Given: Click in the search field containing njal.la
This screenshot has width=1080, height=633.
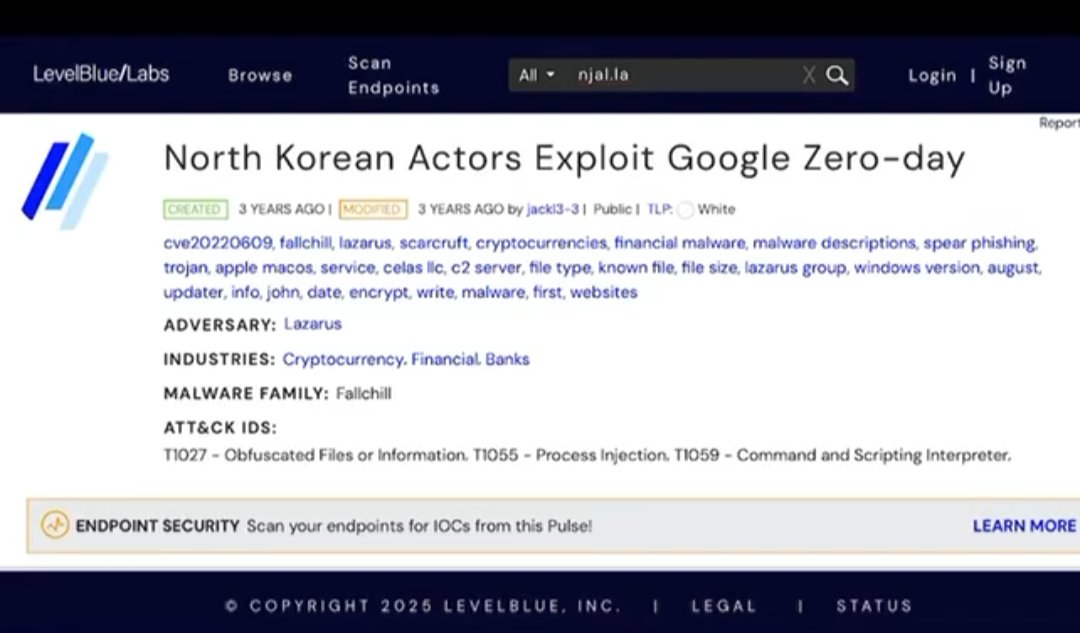Looking at the screenshot, I should (x=680, y=75).
